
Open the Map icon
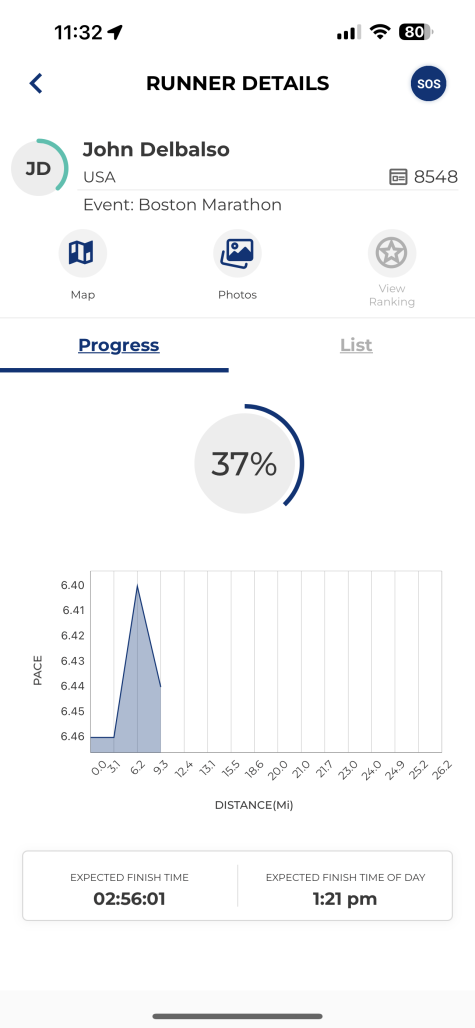(x=83, y=252)
